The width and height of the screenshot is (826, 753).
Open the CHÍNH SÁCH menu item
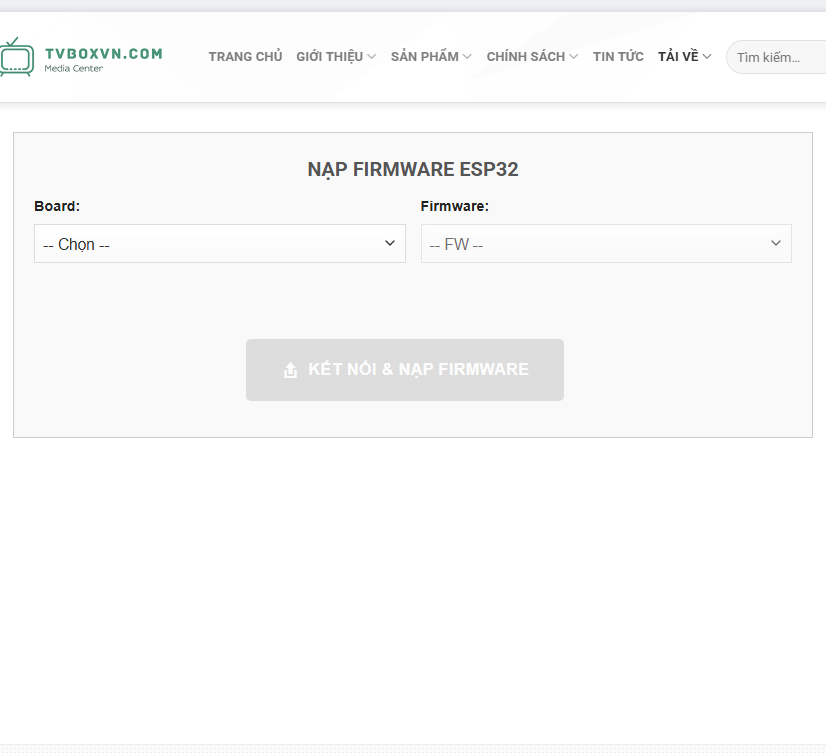pyautogui.click(x=525, y=57)
